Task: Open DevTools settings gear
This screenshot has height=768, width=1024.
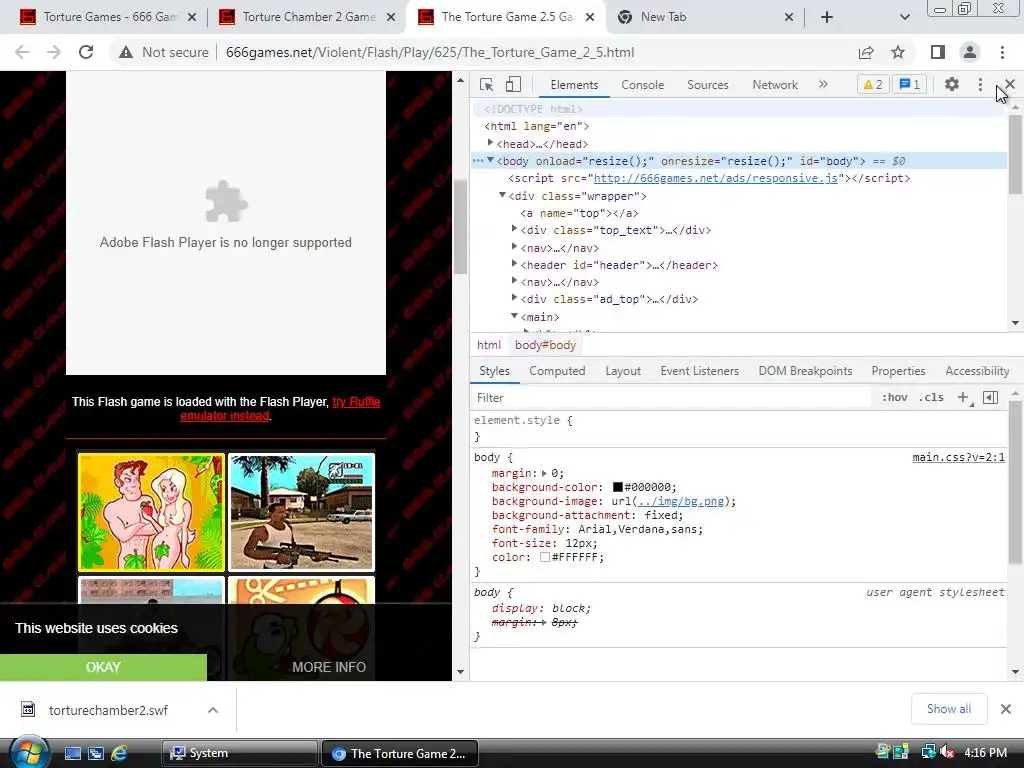Action: [x=952, y=84]
